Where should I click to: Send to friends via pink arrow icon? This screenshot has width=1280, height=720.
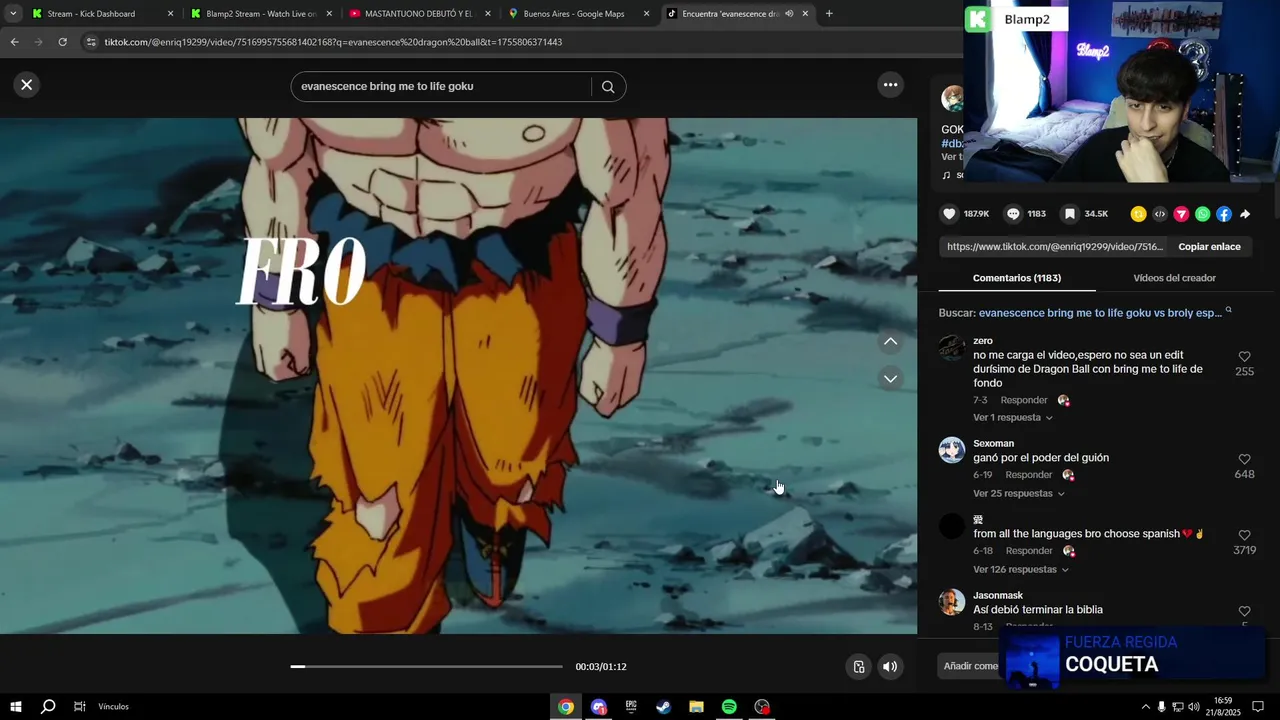point(1181,214)
